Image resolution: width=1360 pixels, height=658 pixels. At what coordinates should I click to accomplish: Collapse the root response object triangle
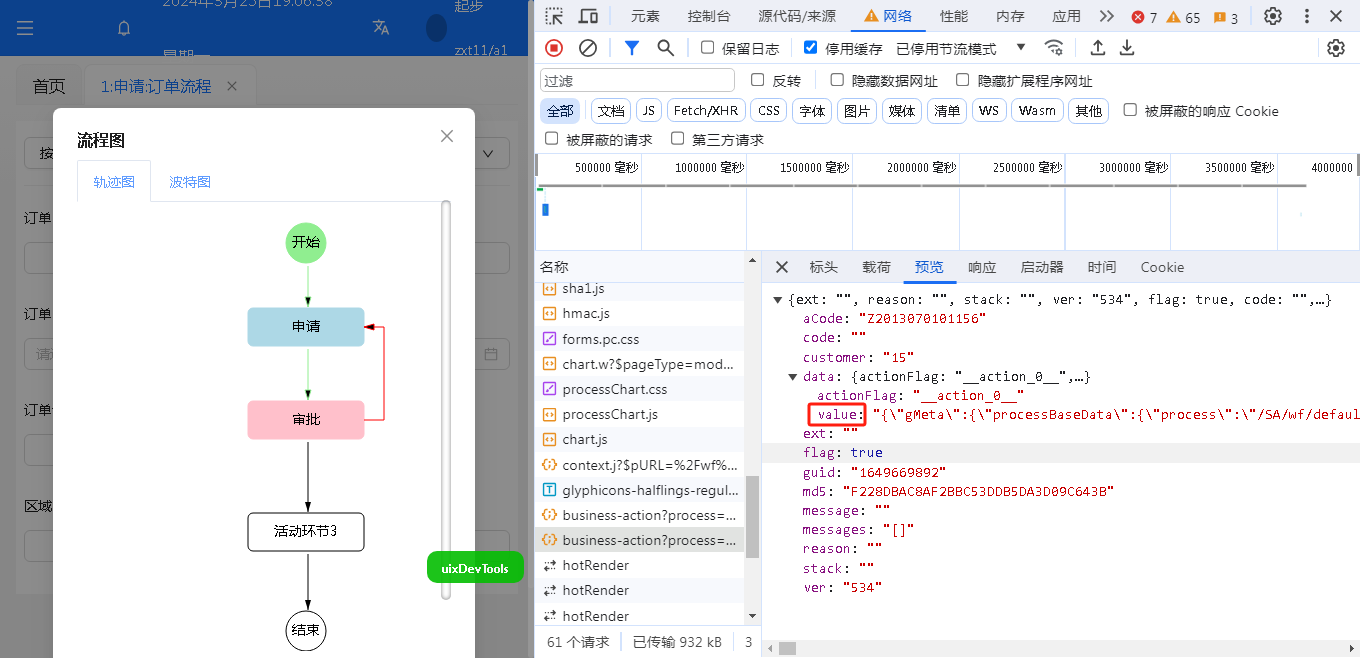(778, 299)
